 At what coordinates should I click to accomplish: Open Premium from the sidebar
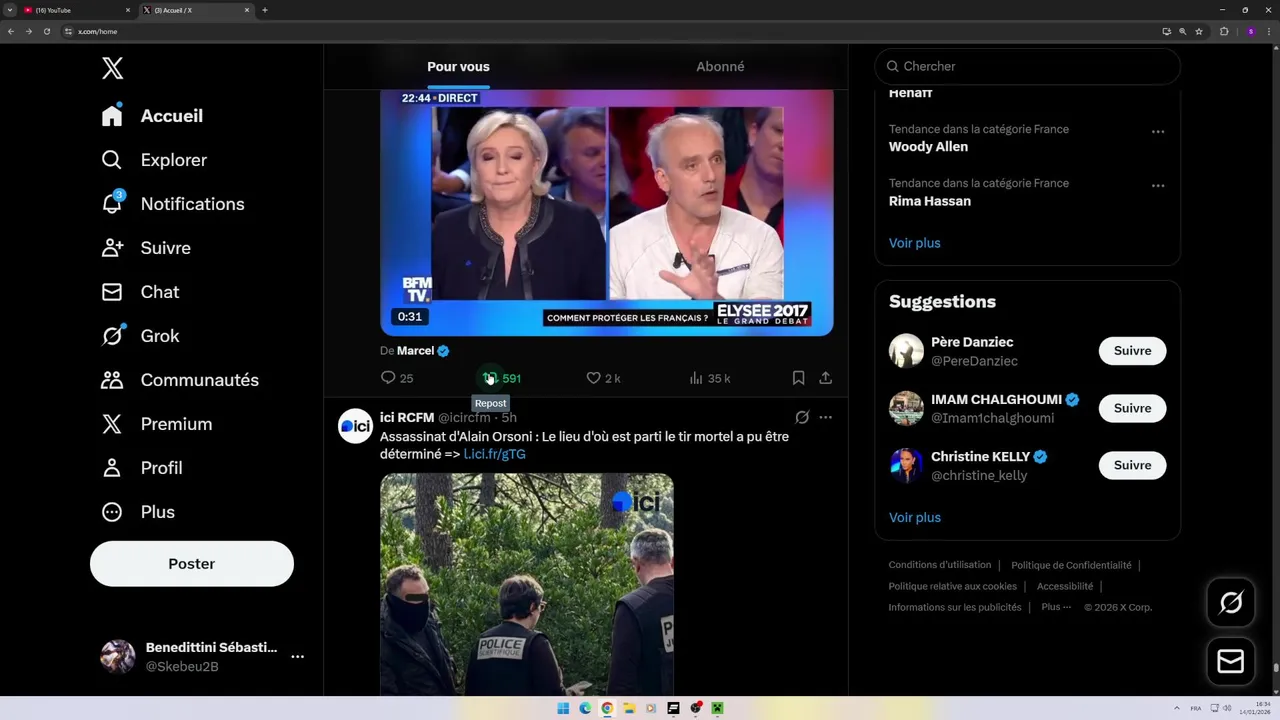coord(156,424)
